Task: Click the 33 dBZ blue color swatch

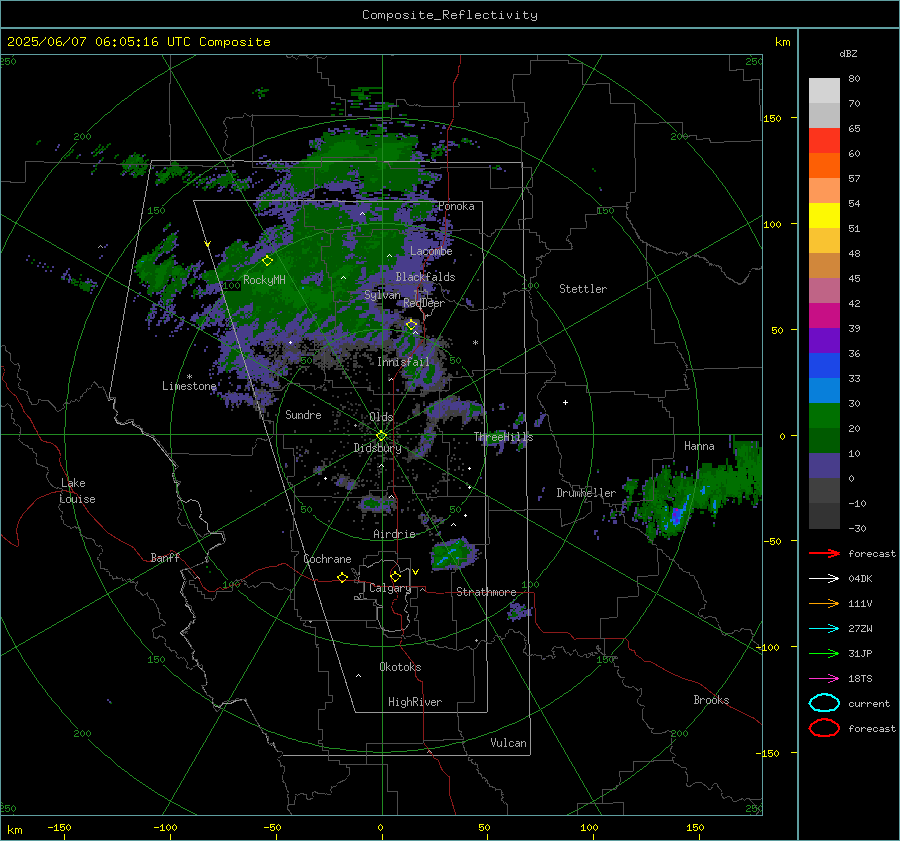Action: [x=824, y=390]
